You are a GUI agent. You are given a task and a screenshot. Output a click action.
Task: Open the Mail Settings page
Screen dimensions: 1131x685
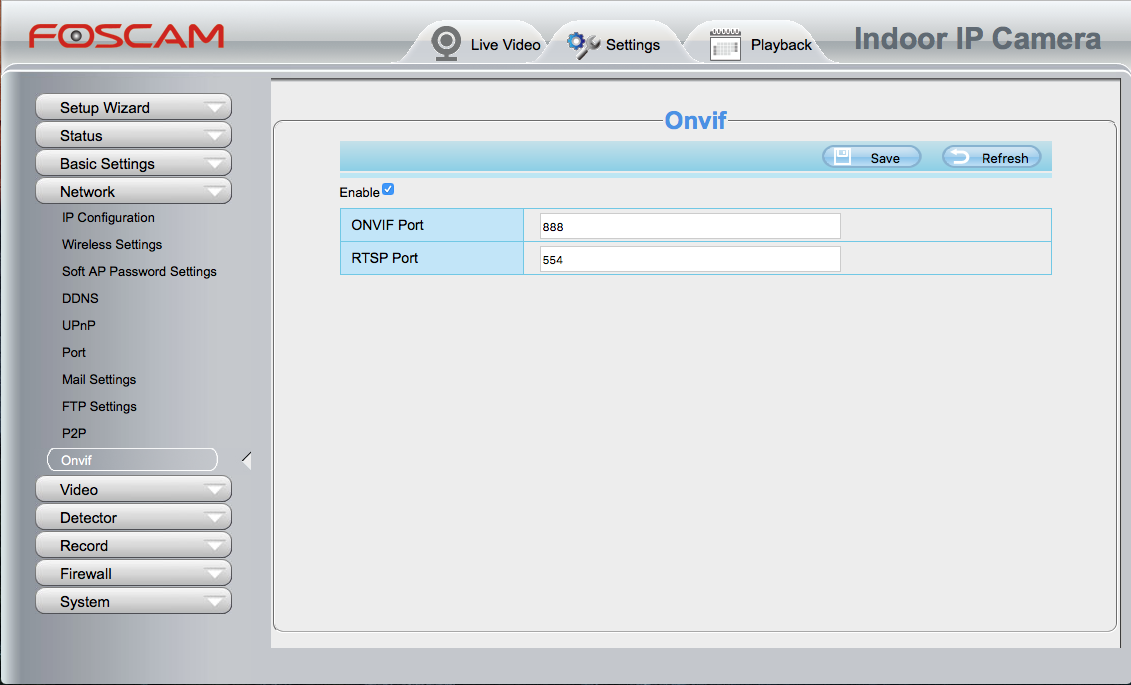click(x=99, y=380)
